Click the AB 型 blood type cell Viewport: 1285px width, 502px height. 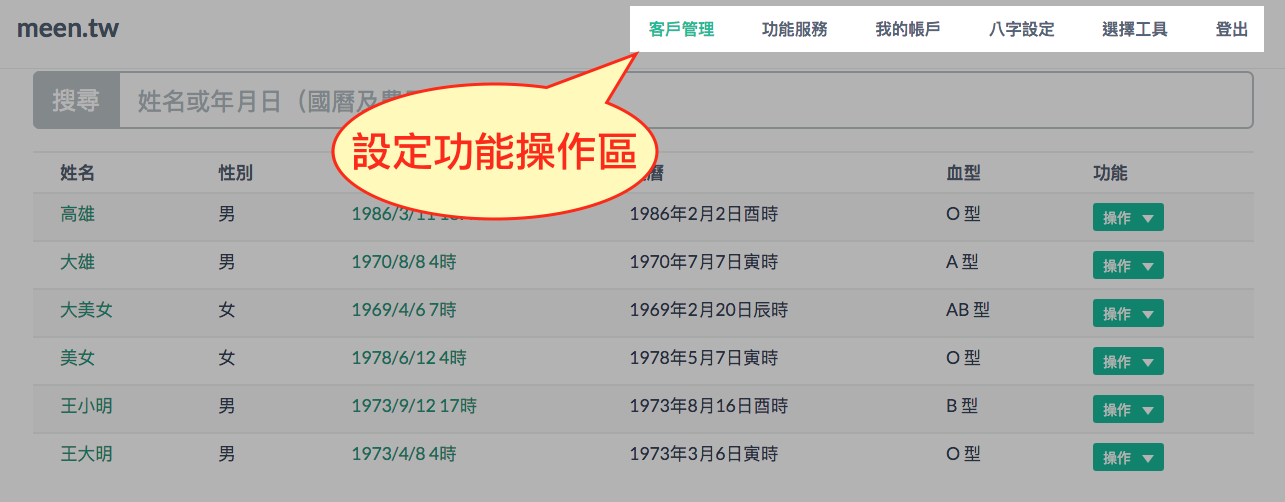click(x=968, y=310)
